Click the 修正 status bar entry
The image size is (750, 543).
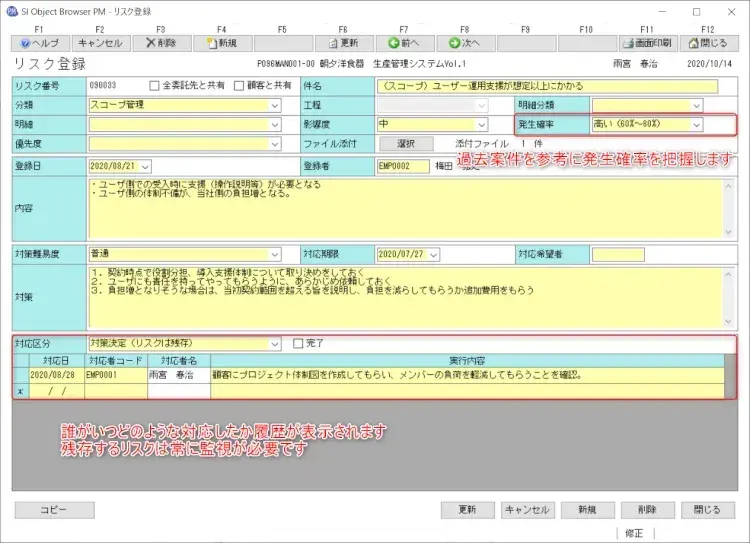(x=635, y=533)
